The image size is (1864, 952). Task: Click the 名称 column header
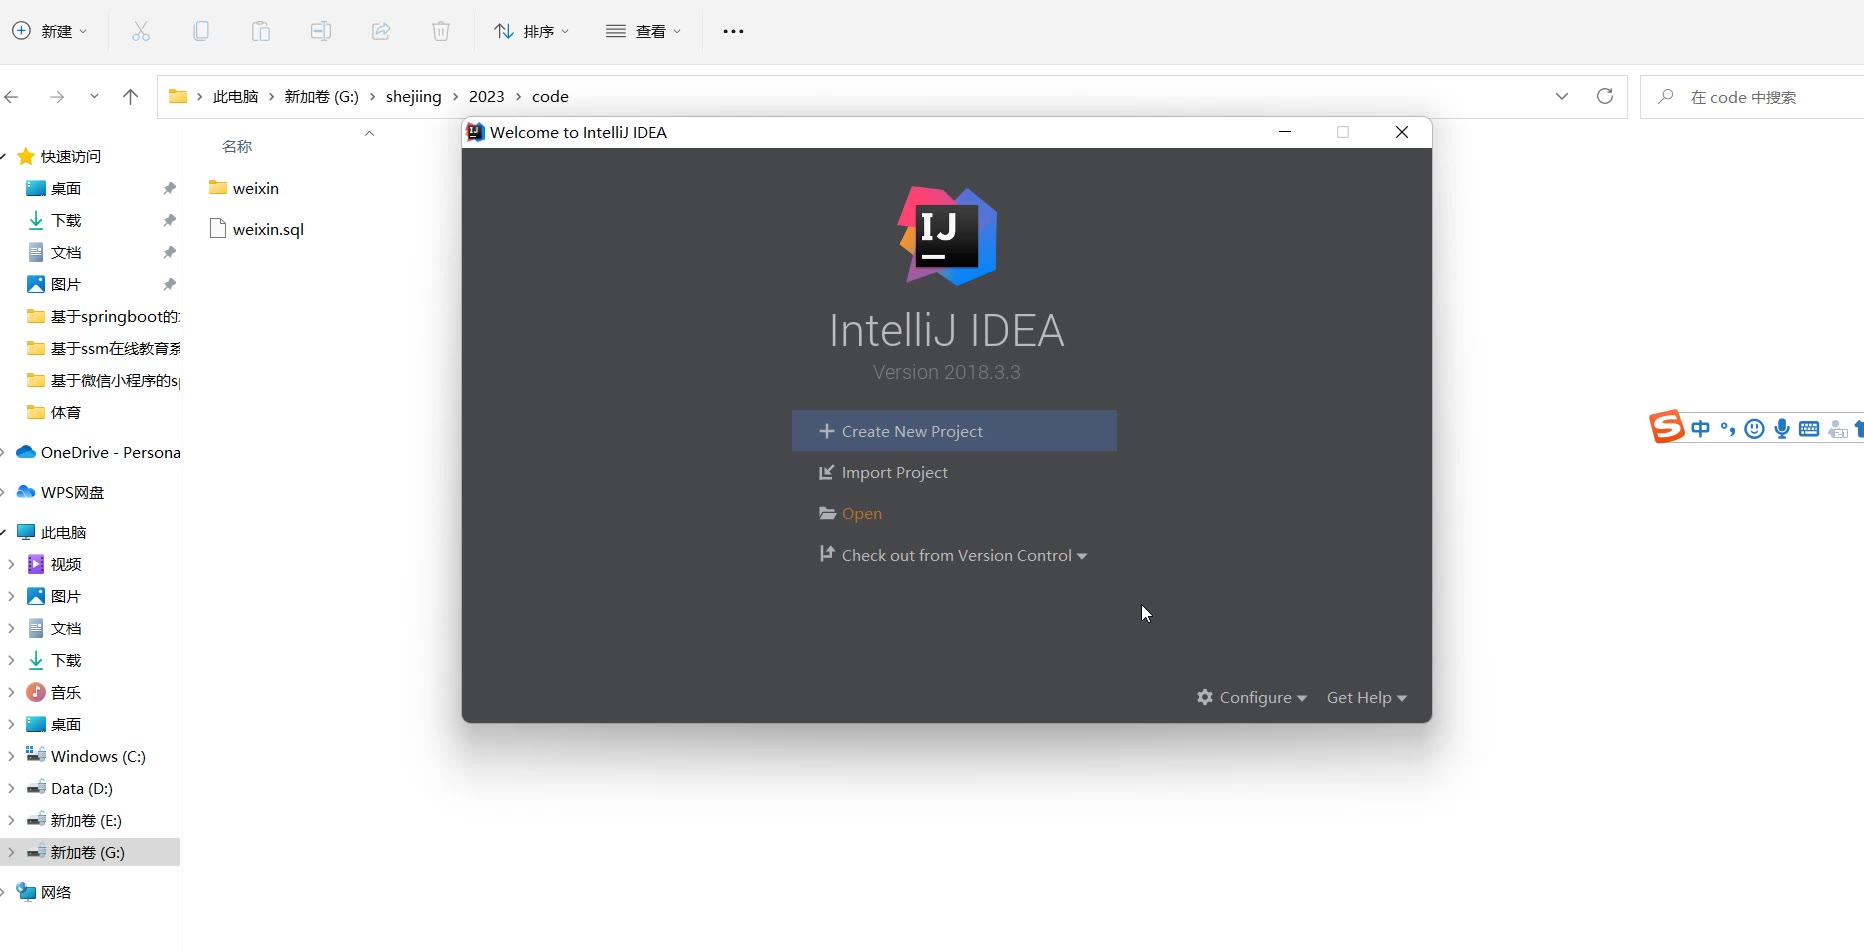click(x=237, y=146)
